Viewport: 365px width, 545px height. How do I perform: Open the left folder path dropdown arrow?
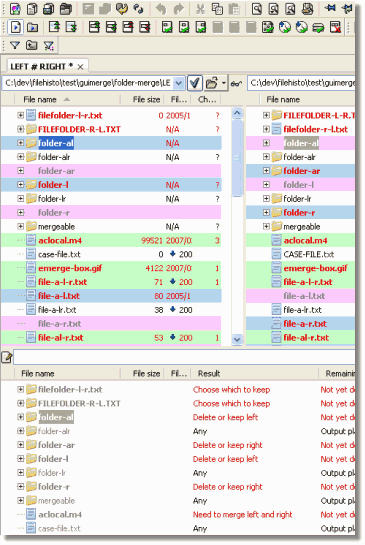pyautogui.click(x=178, y=83)
